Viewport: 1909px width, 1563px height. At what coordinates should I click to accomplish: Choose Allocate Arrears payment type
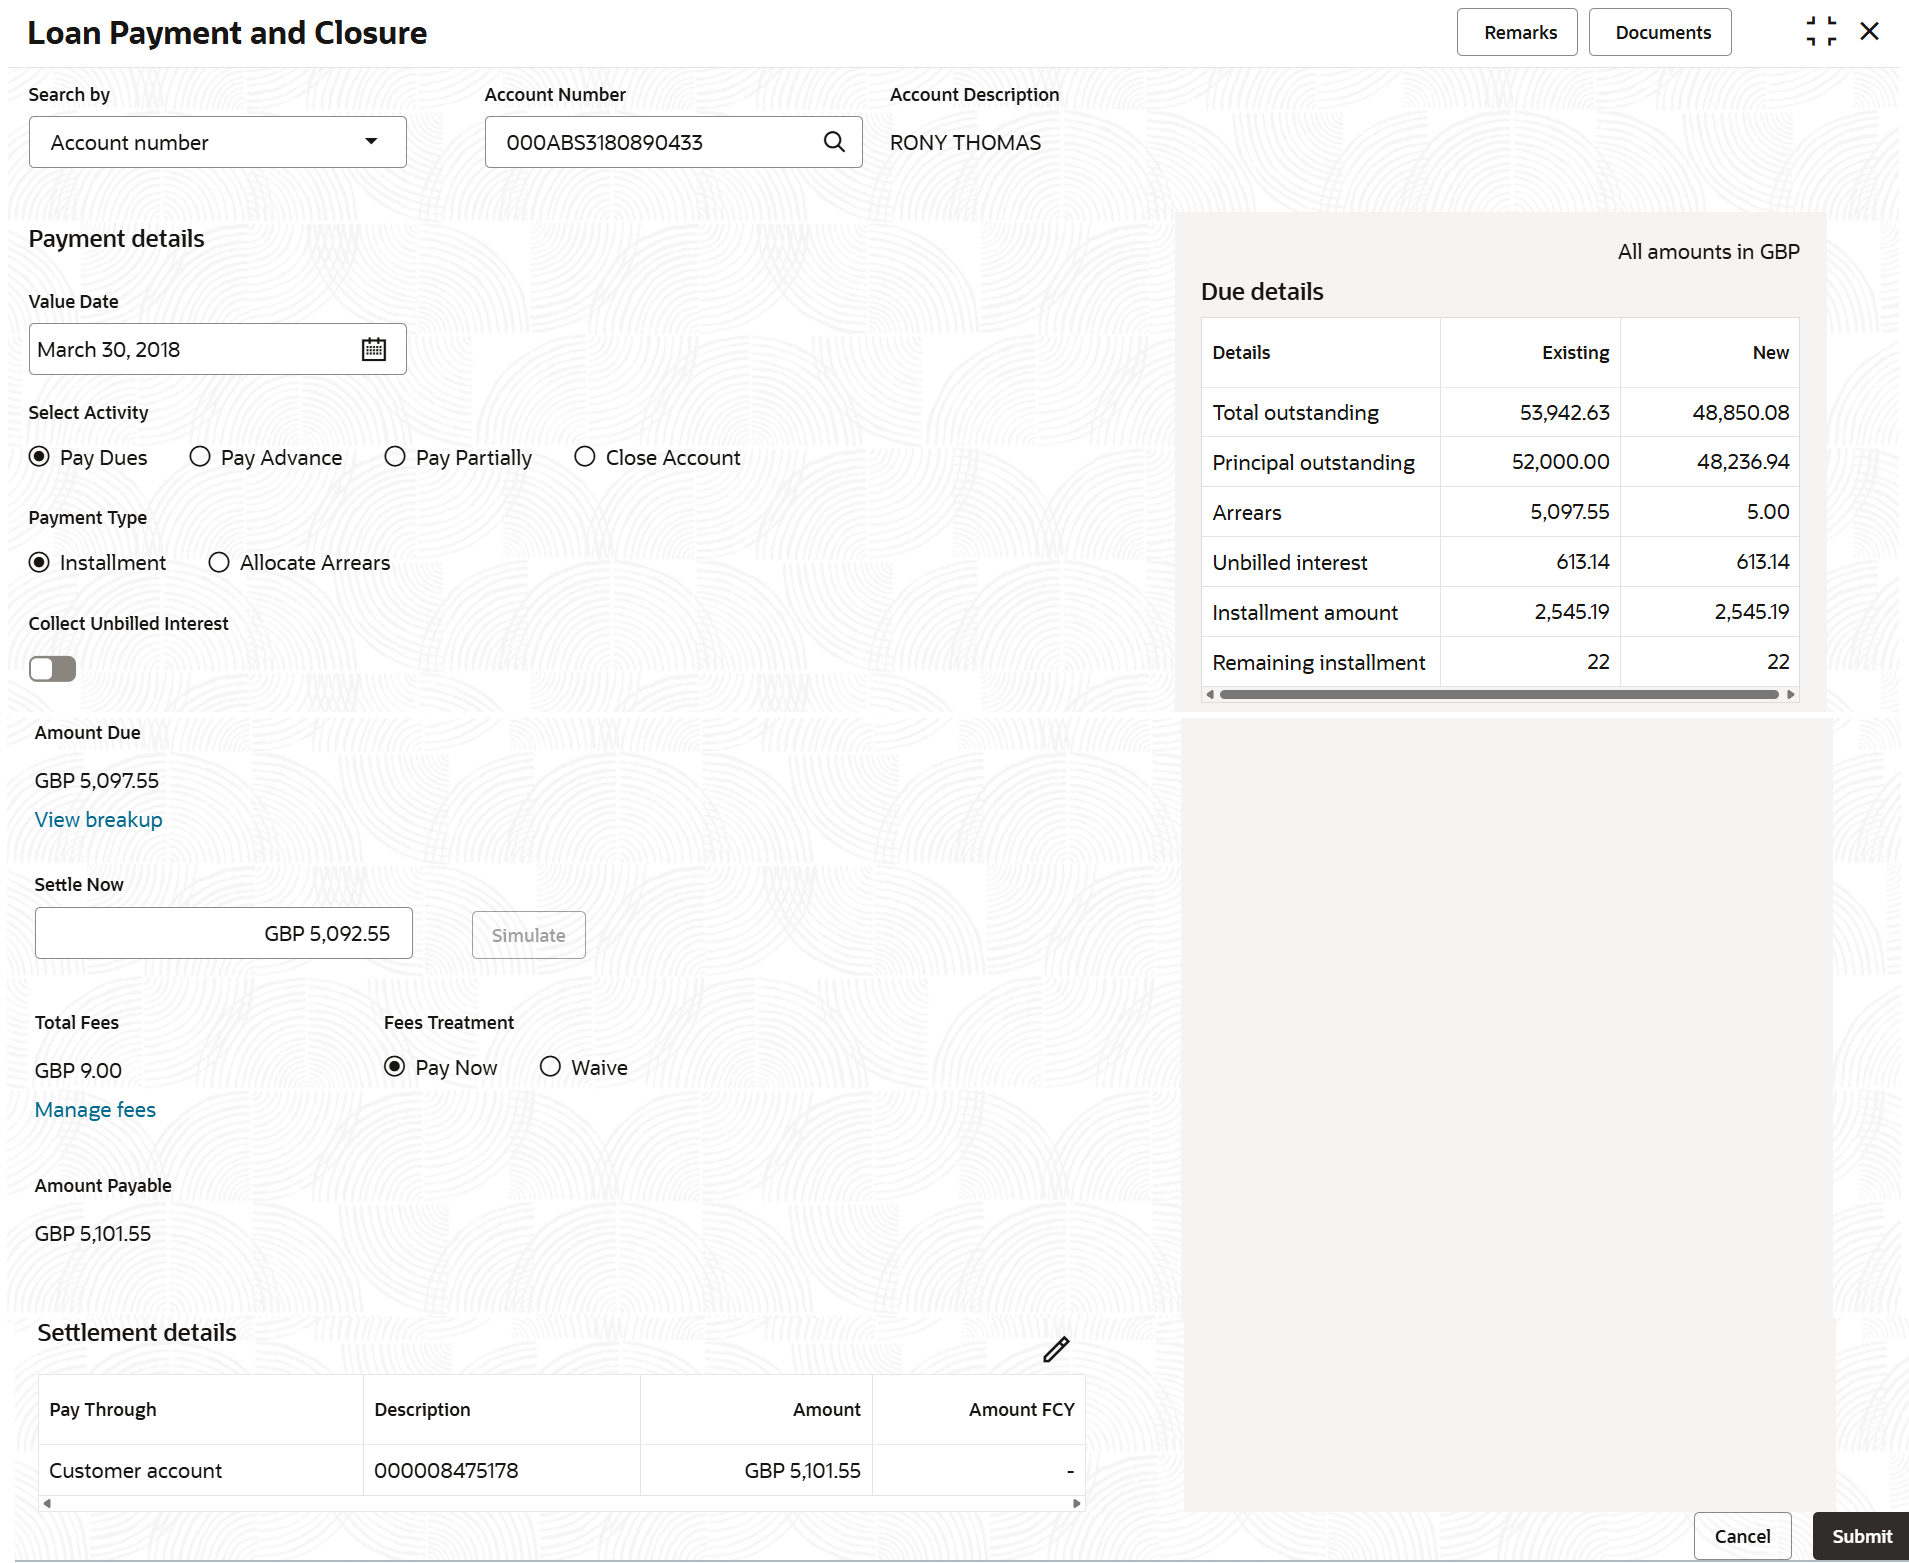(219, 562)
